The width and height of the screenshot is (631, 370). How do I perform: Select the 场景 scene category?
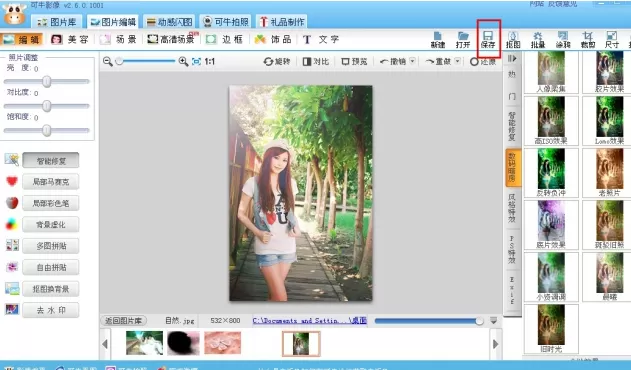tap(119, 39)
